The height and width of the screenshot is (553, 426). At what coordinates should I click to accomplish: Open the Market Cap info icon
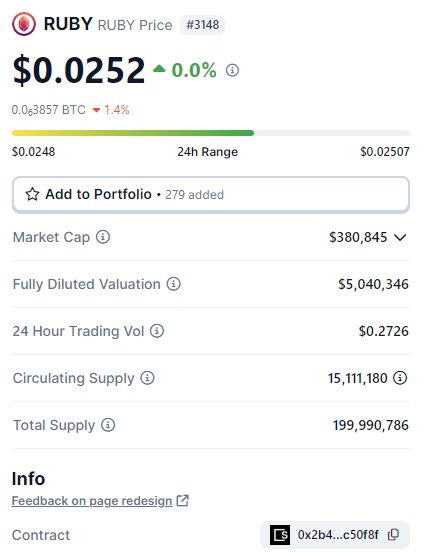coord(103,237)
